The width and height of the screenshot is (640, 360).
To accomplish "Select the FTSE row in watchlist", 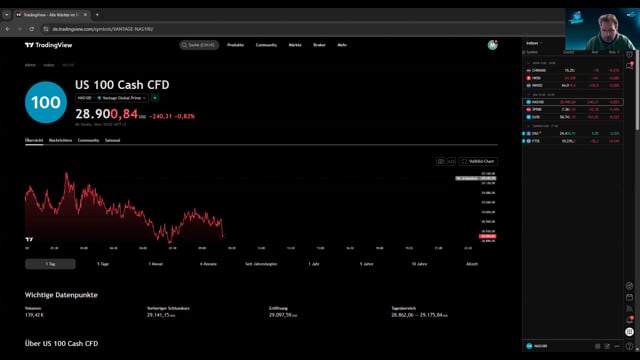I will point(573,141).
